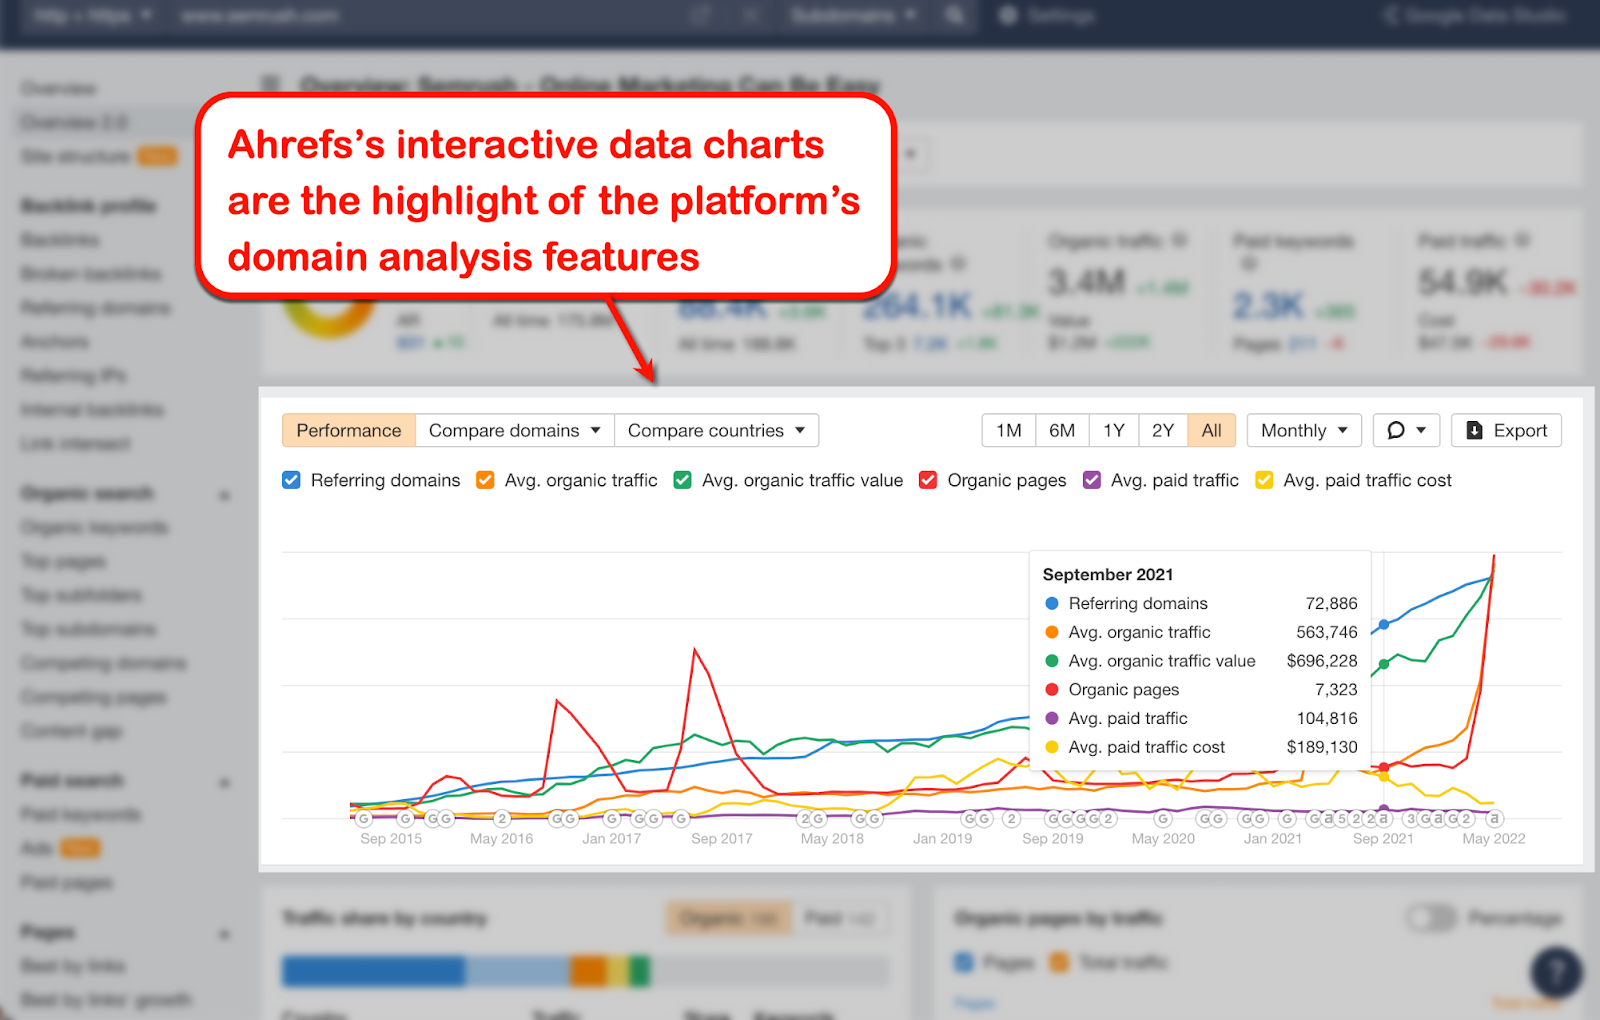Open the annotations speech-bubble dropdown
Viewport: 1600px width, 1020px height.
[x=1406, y=430]
